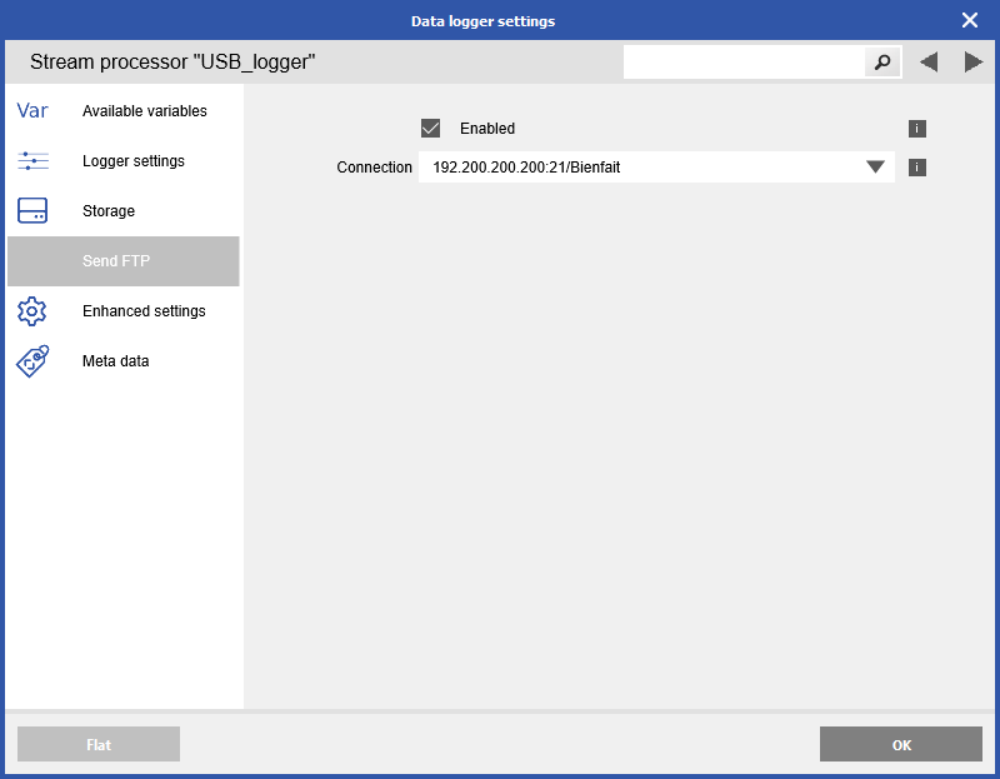Viewport: 1000px width, 779px height.
Task: Click the search magnifier icon
Action: tap(881, 61)
